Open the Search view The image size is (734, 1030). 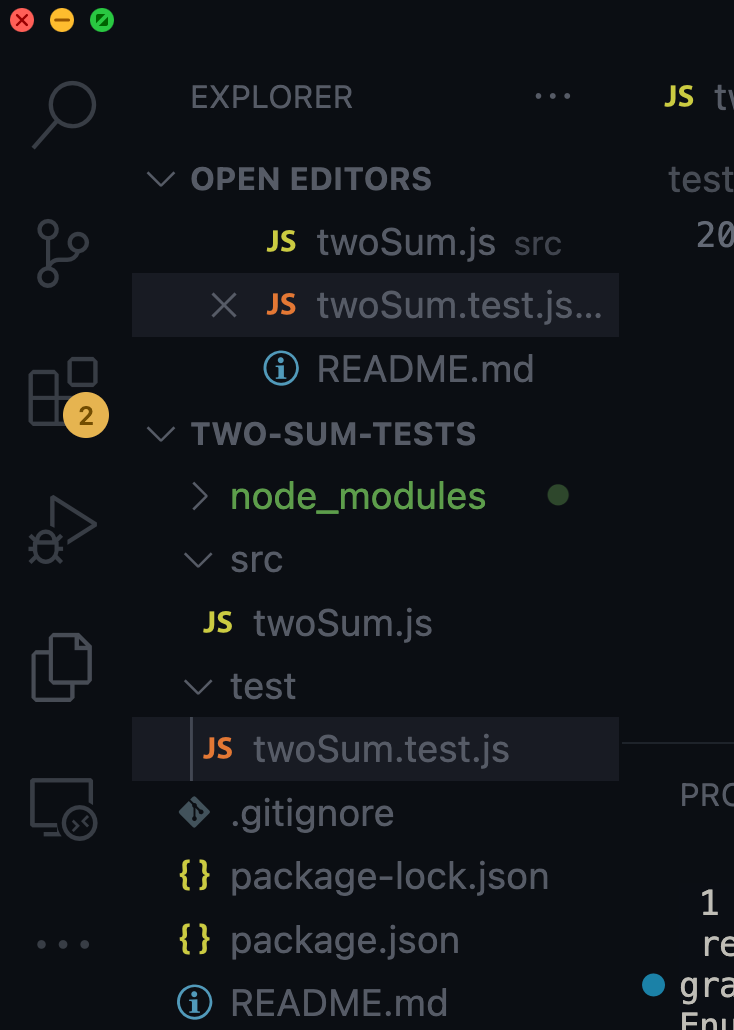pyautogui.click(x=64, y=115)
